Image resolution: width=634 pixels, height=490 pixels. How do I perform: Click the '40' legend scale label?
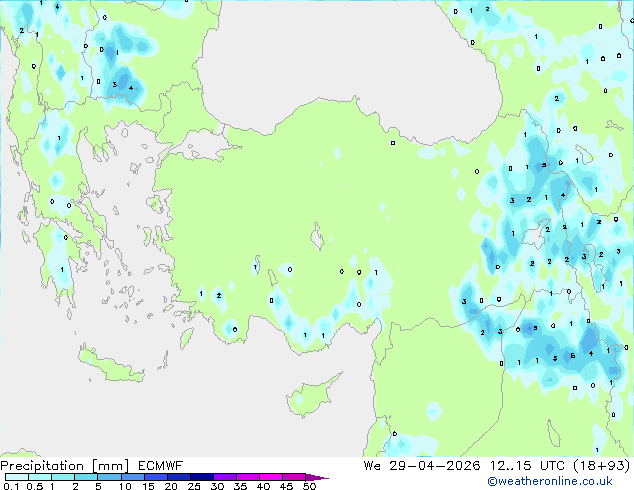(263, 486)
